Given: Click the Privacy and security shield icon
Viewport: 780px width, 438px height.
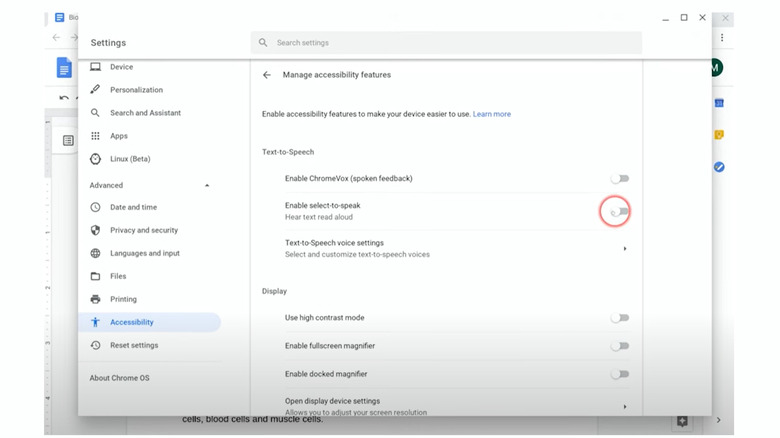Looking at the screenshot, I should 95,230.
